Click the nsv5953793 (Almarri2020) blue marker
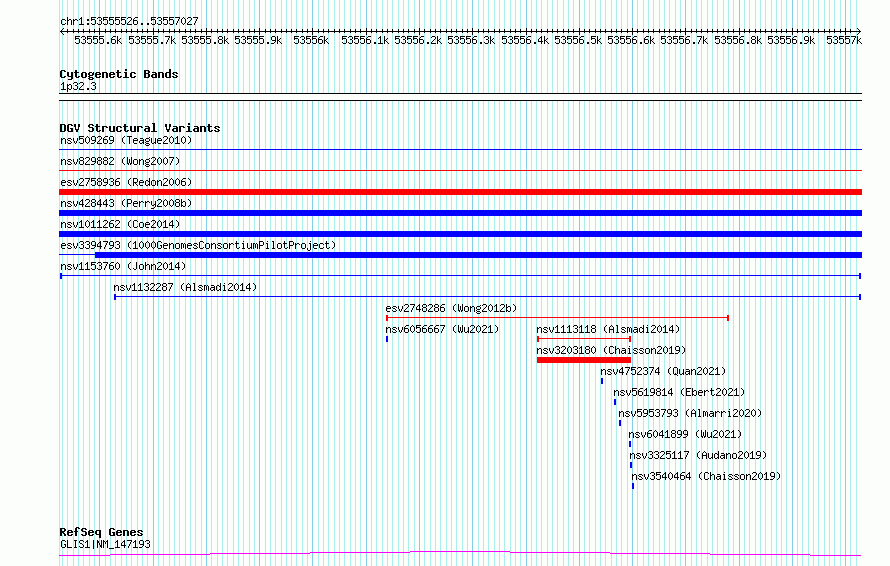The height and width of the screenshot is (566, 890). click(620, 423)
